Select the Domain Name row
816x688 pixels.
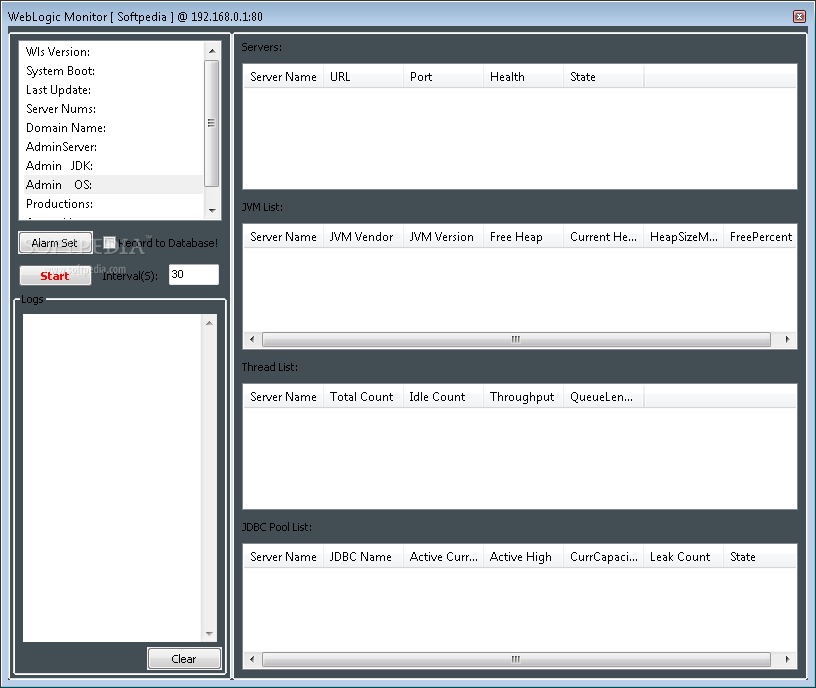click(113, 128)
